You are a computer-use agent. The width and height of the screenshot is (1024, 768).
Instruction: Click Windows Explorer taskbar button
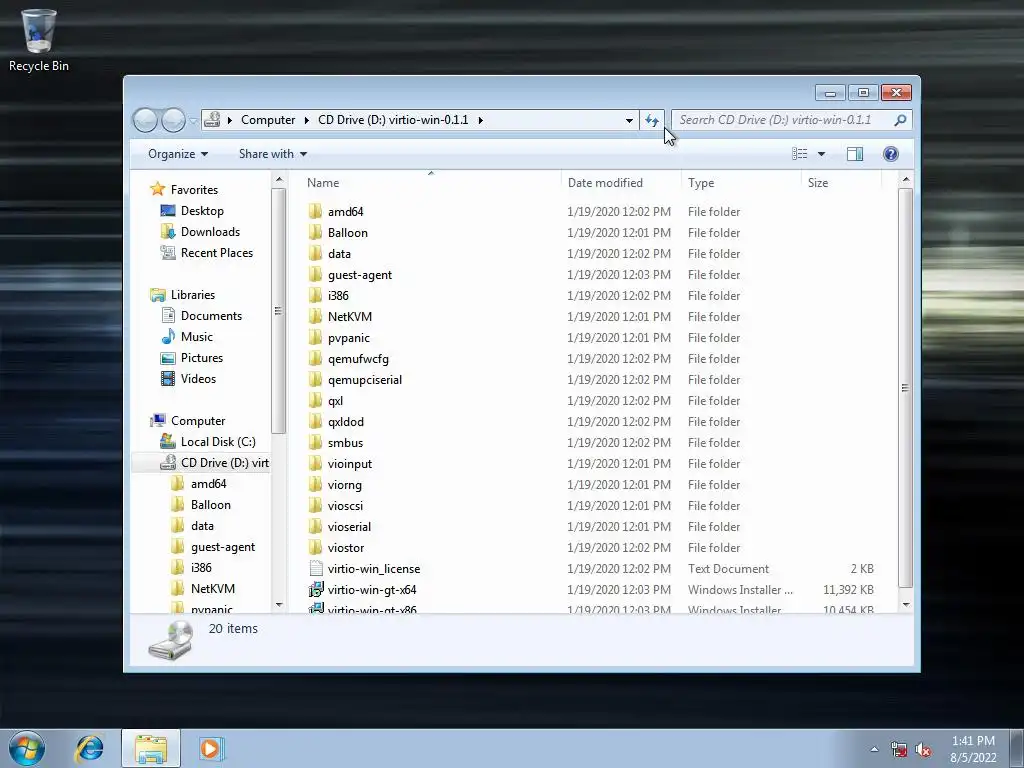tap(150, 748)
